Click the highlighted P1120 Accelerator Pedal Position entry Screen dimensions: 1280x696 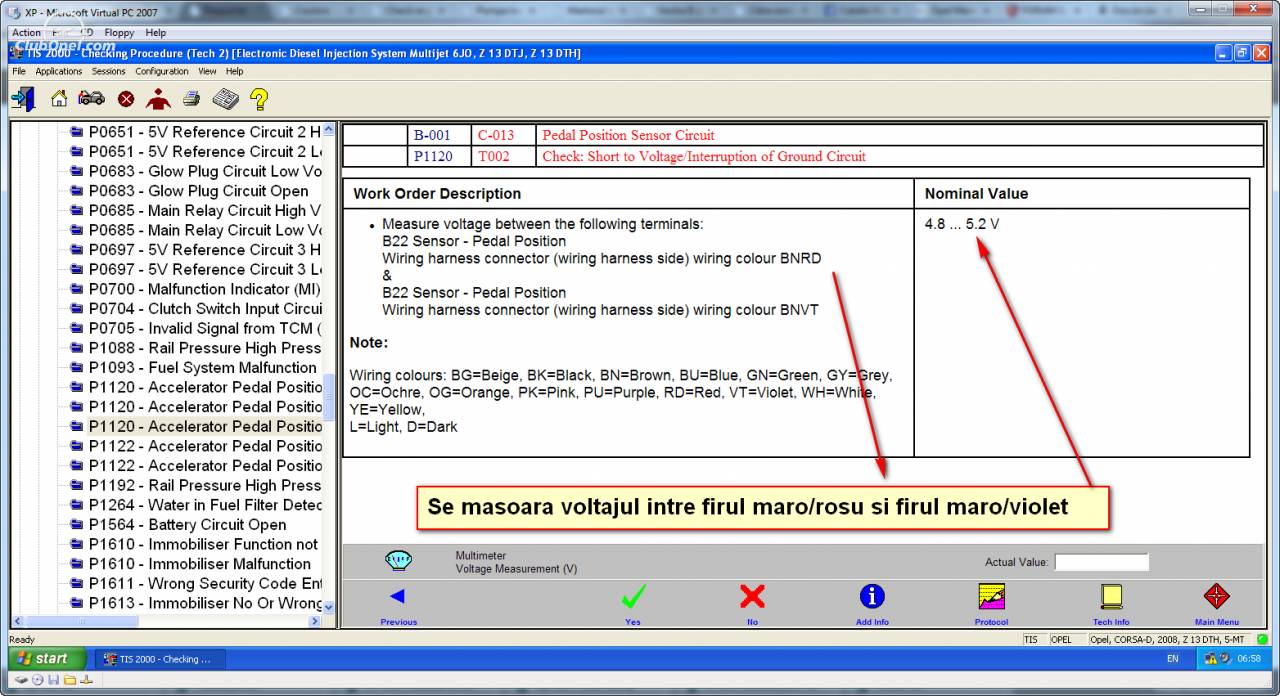[x=205, y=426]
